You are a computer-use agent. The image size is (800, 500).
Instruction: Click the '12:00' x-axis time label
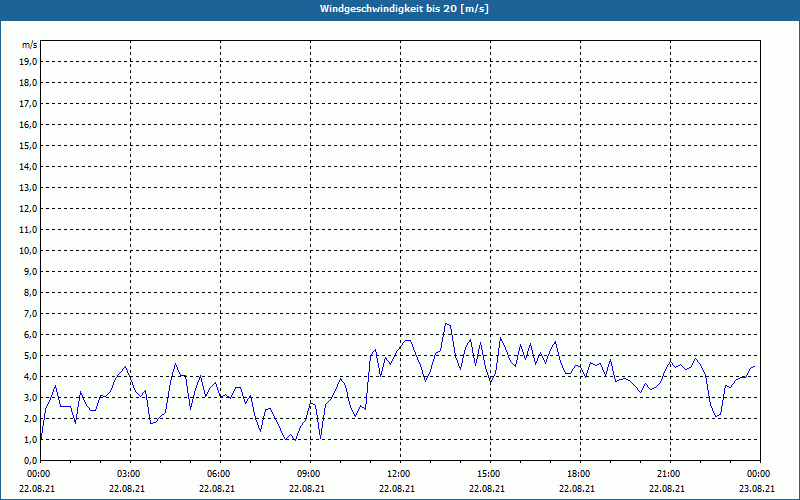400,474
